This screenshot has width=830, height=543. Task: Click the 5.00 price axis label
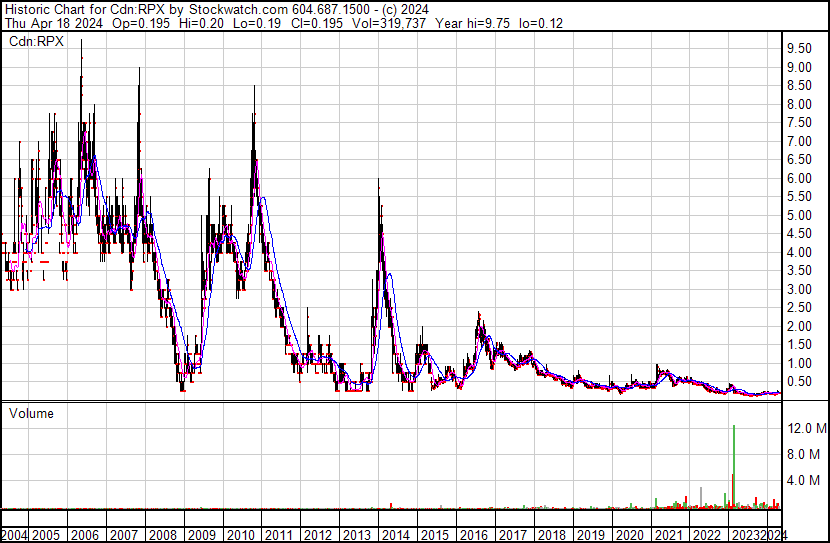798,215
